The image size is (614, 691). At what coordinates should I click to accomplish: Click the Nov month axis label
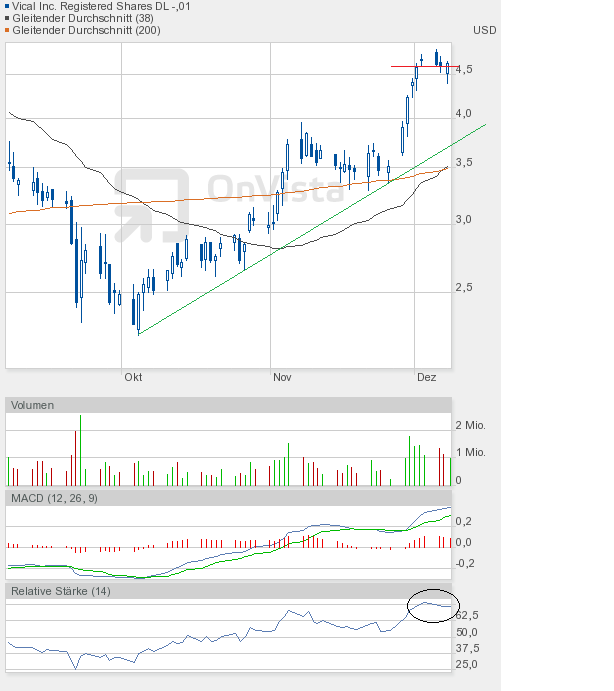282,377
